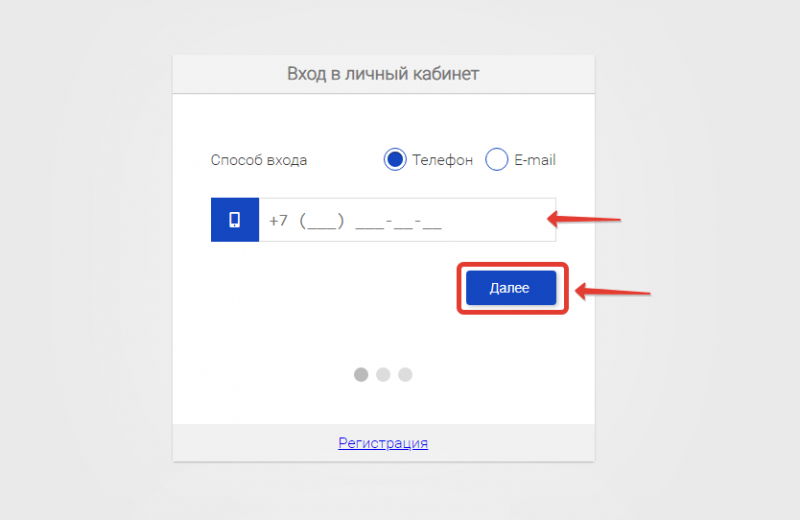800x520 pixels.
Task: Select the E-mail radio button
Action: pyautogui.click(x=496, y=159)
